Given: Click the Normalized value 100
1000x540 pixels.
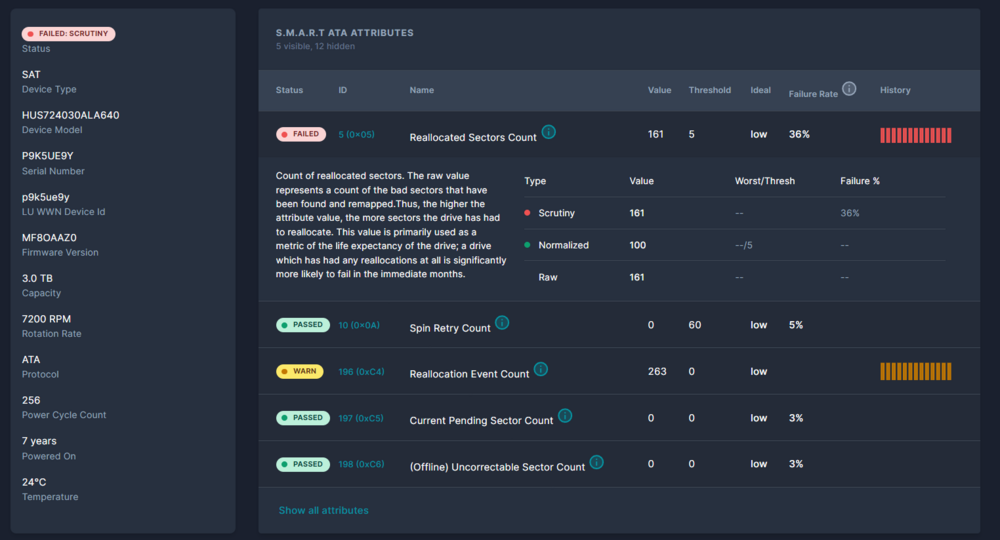Looking at the screenshot, I should pos(638,245).
